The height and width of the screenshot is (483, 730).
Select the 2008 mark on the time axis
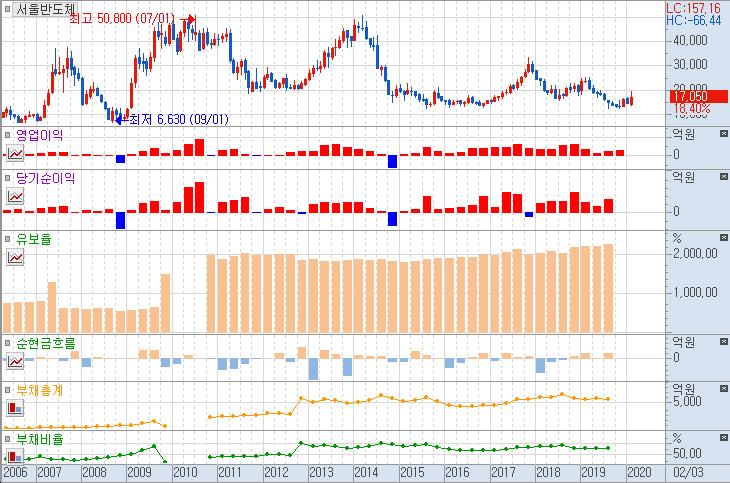coord(95,472)
